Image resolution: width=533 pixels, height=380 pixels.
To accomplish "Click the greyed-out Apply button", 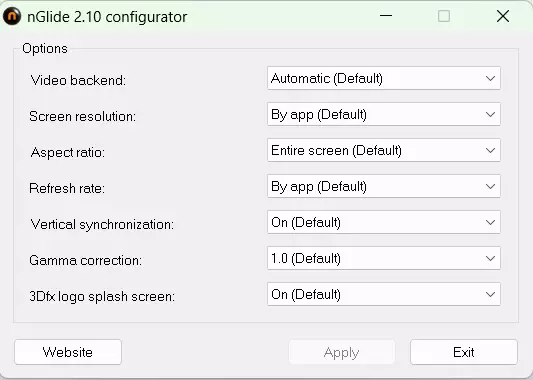I will (342, 352).
